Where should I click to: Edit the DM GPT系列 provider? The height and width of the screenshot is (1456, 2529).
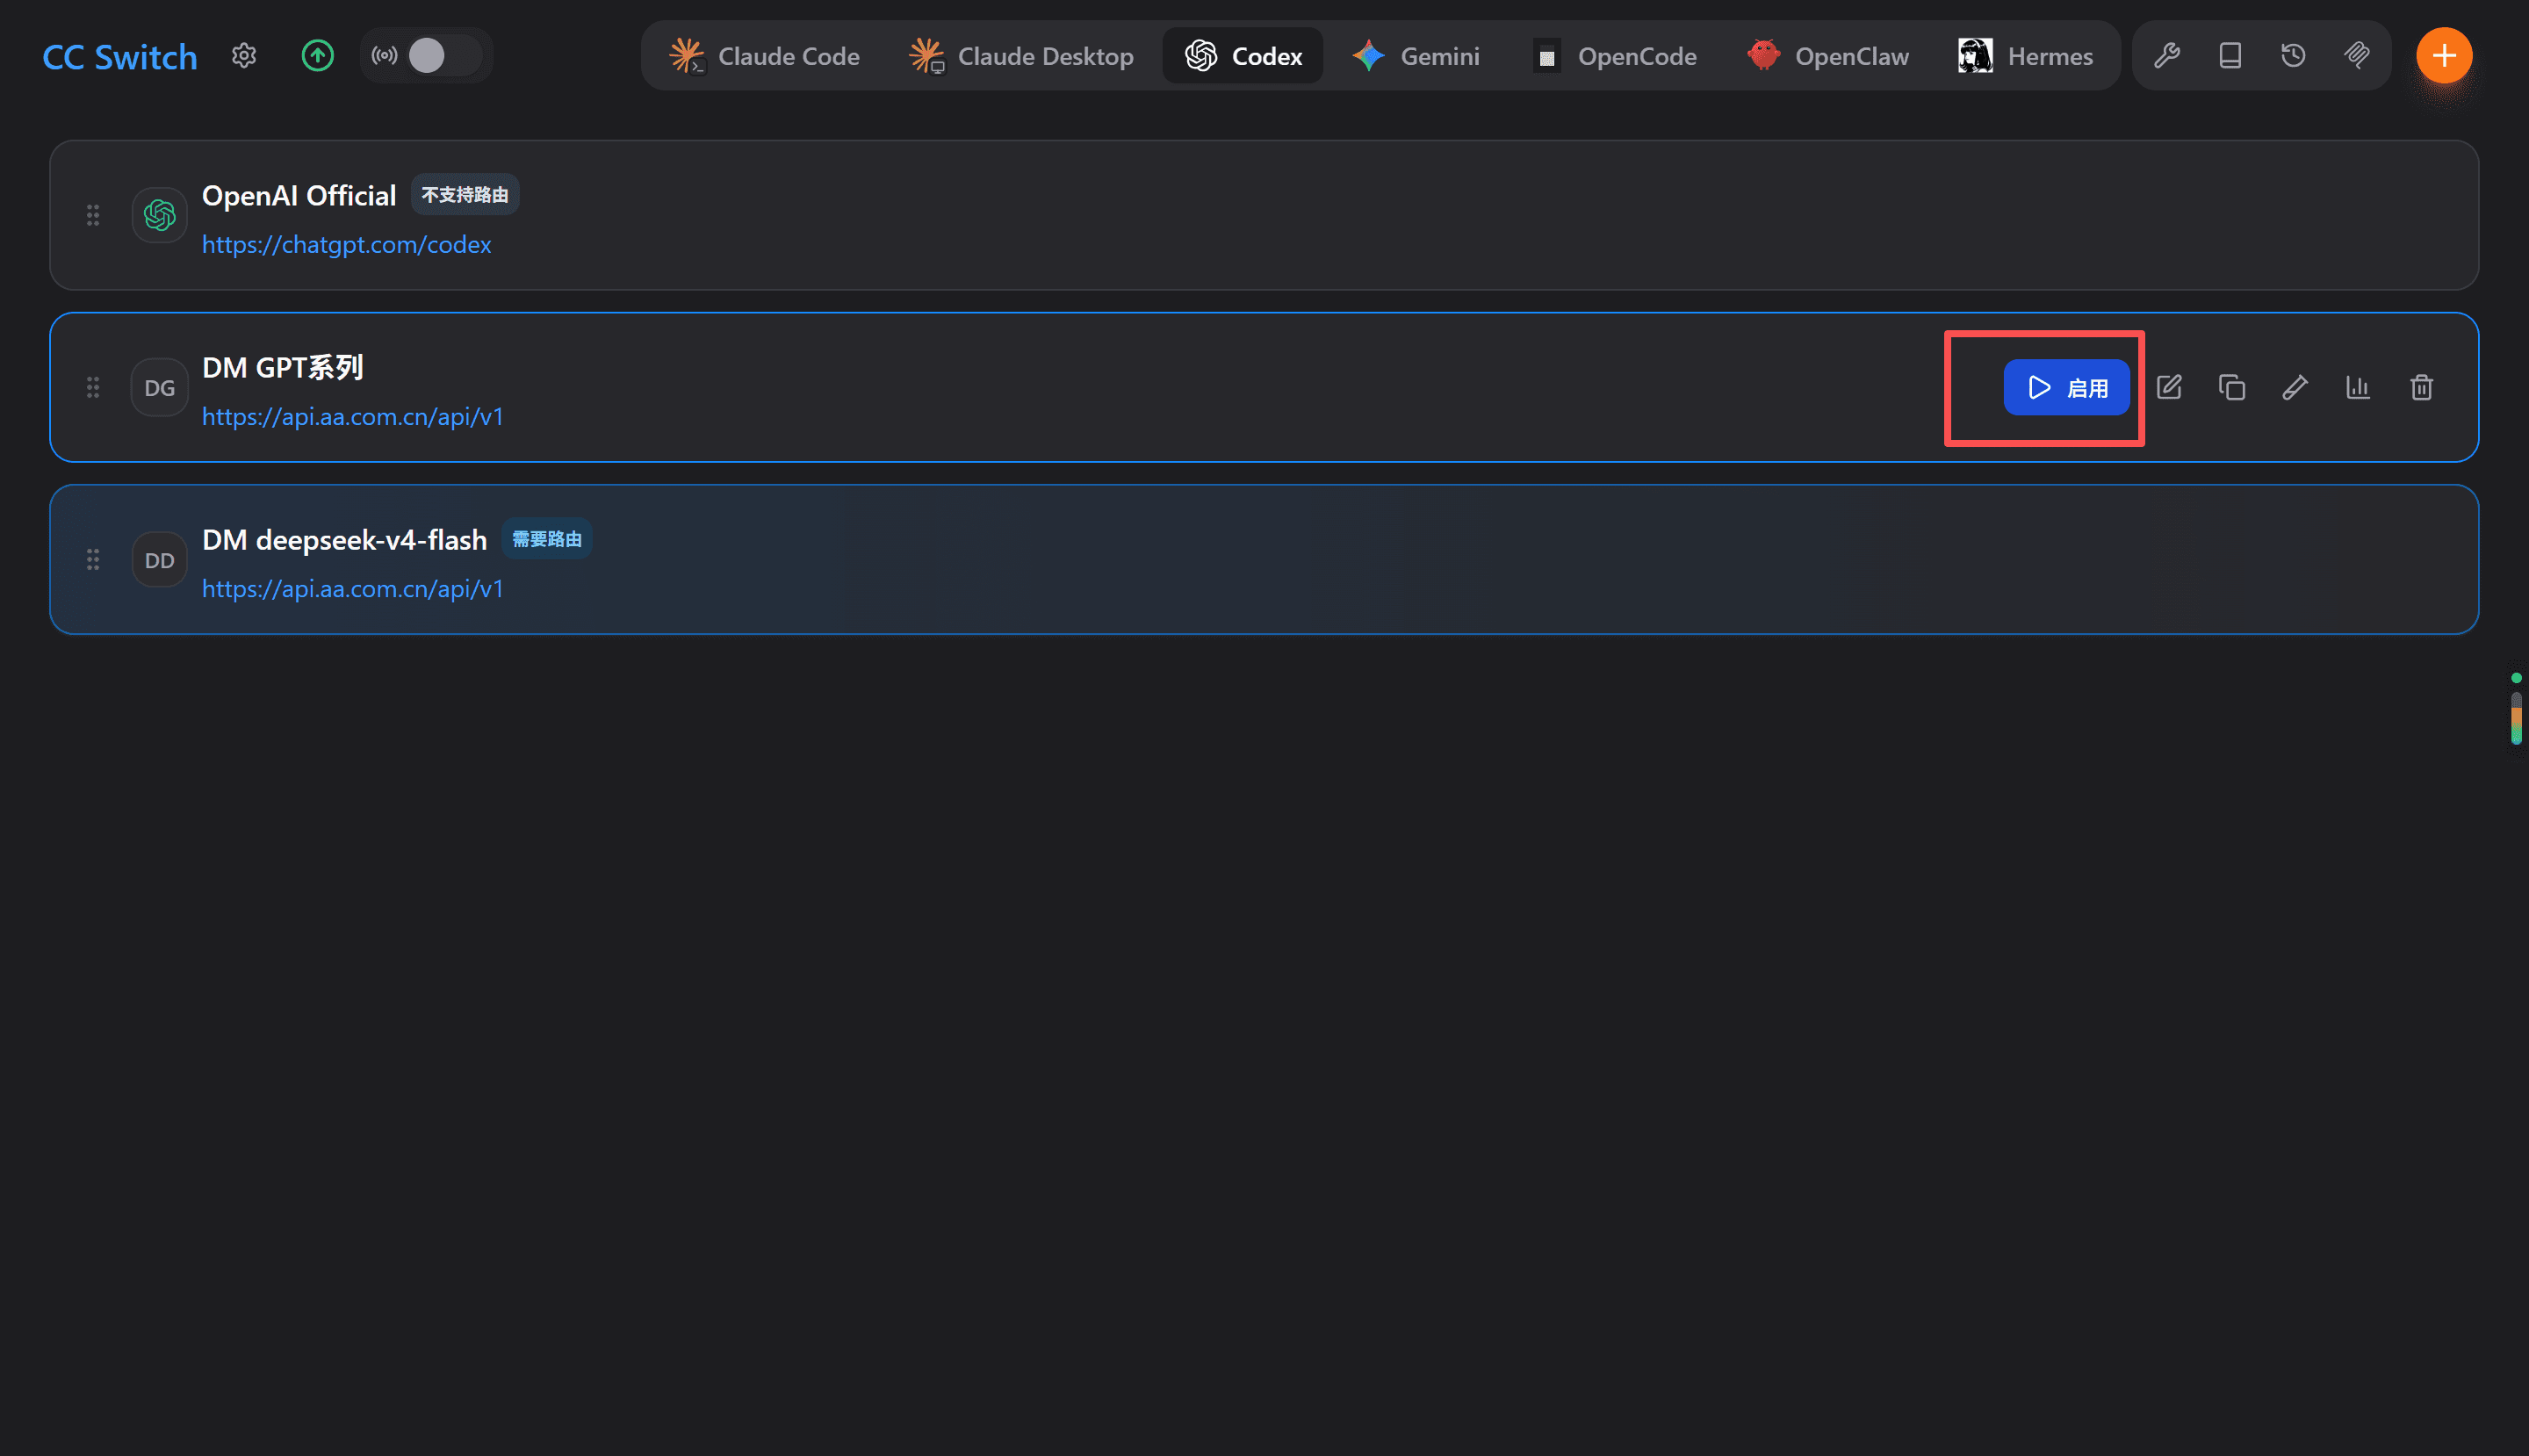(x=2169, y=387)
